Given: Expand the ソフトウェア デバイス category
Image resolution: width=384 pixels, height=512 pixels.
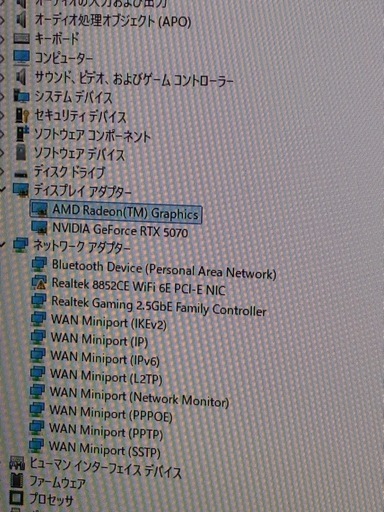Looking at the screenshot, I should [x=2, y=153].
